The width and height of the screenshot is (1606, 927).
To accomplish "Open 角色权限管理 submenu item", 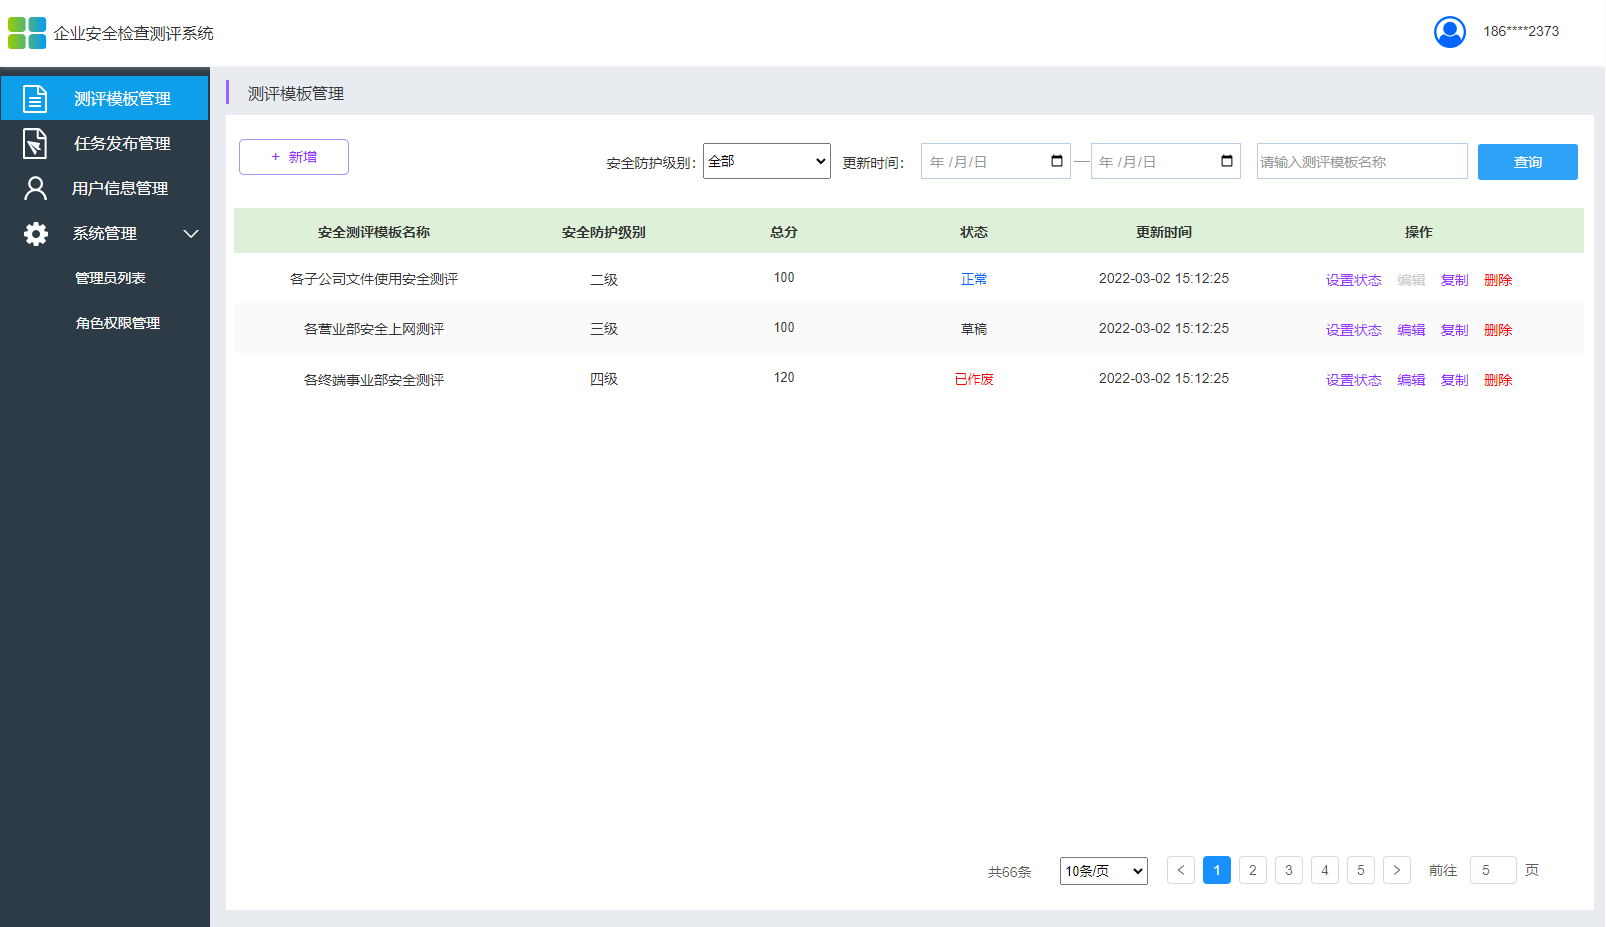I will coord(118,323).
